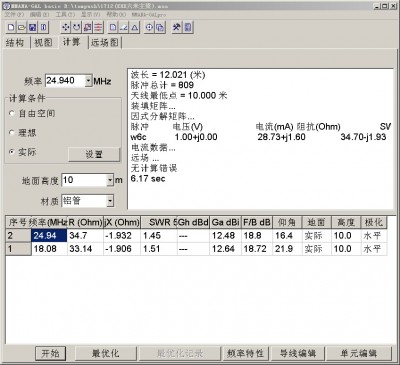This screenshot has height=365, width=400.
Task: Click the gain value 12.64 cell
Action: (225, 249)
